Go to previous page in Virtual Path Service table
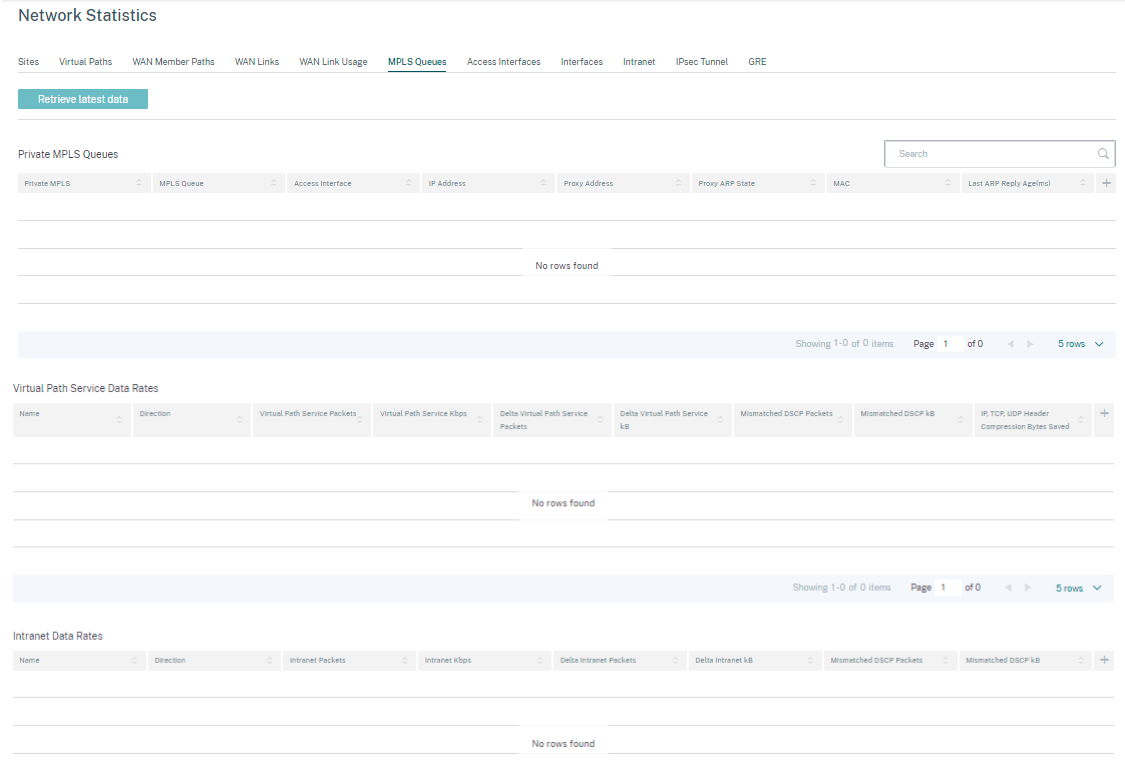 coord(1008,588)
